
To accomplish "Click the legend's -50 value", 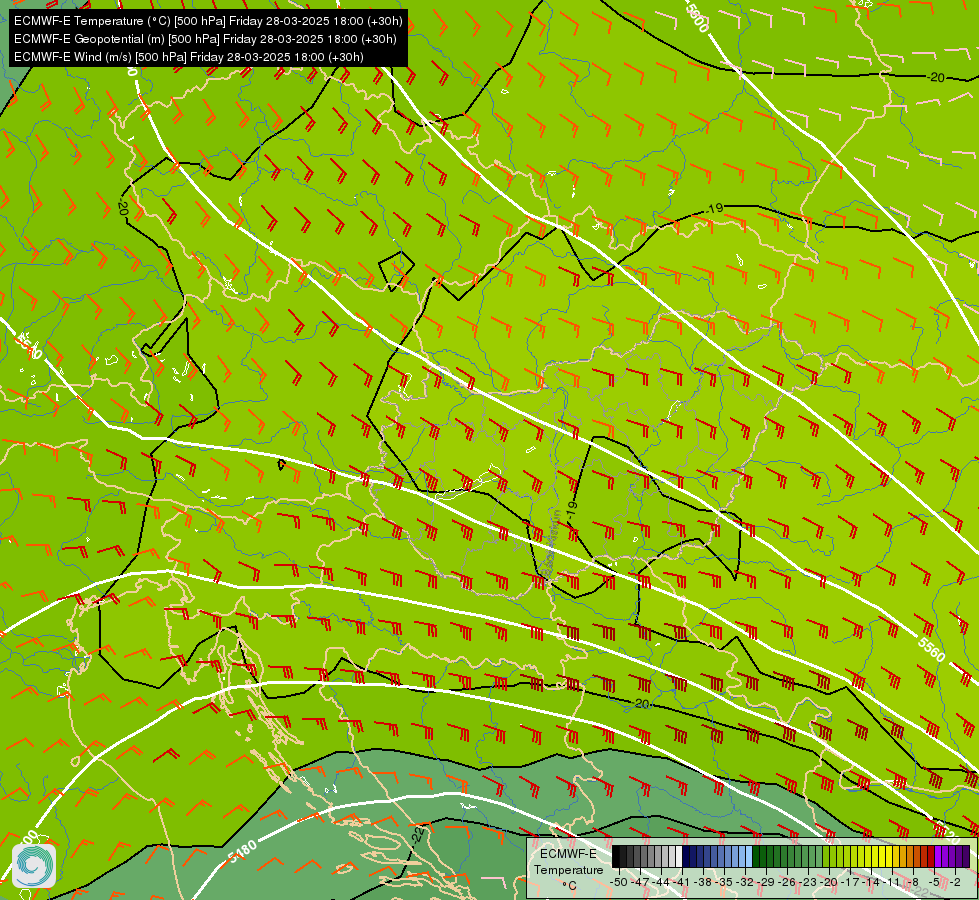I will coord(619,883).
